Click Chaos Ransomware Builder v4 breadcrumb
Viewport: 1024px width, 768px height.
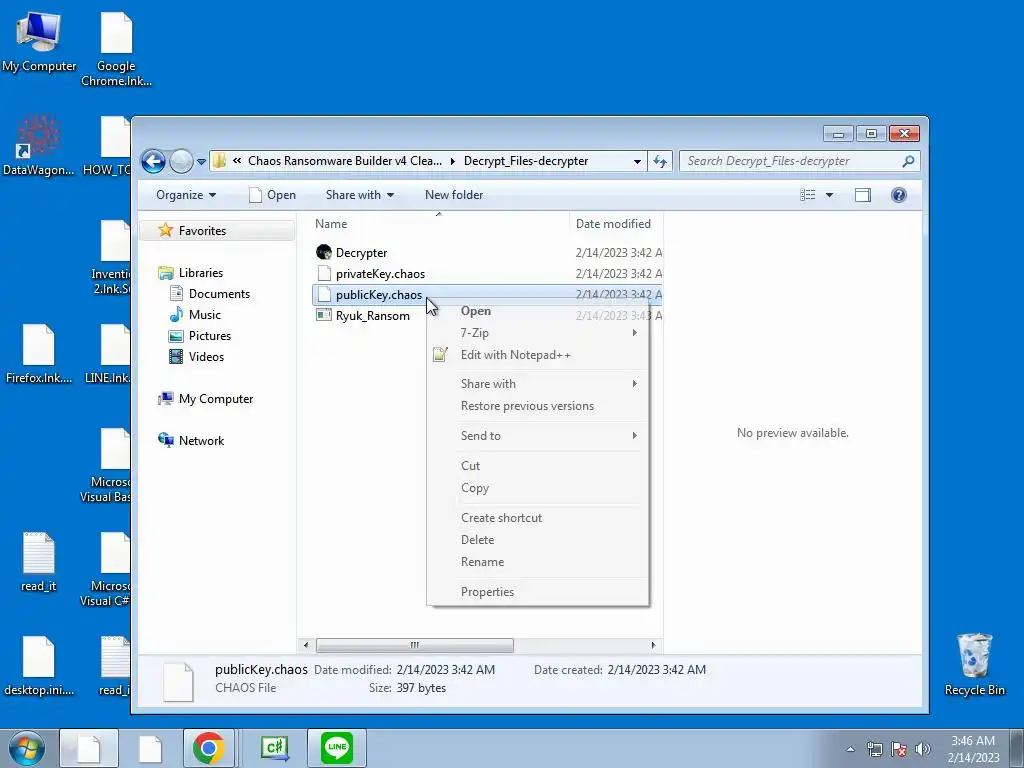(x=345, y=161)
